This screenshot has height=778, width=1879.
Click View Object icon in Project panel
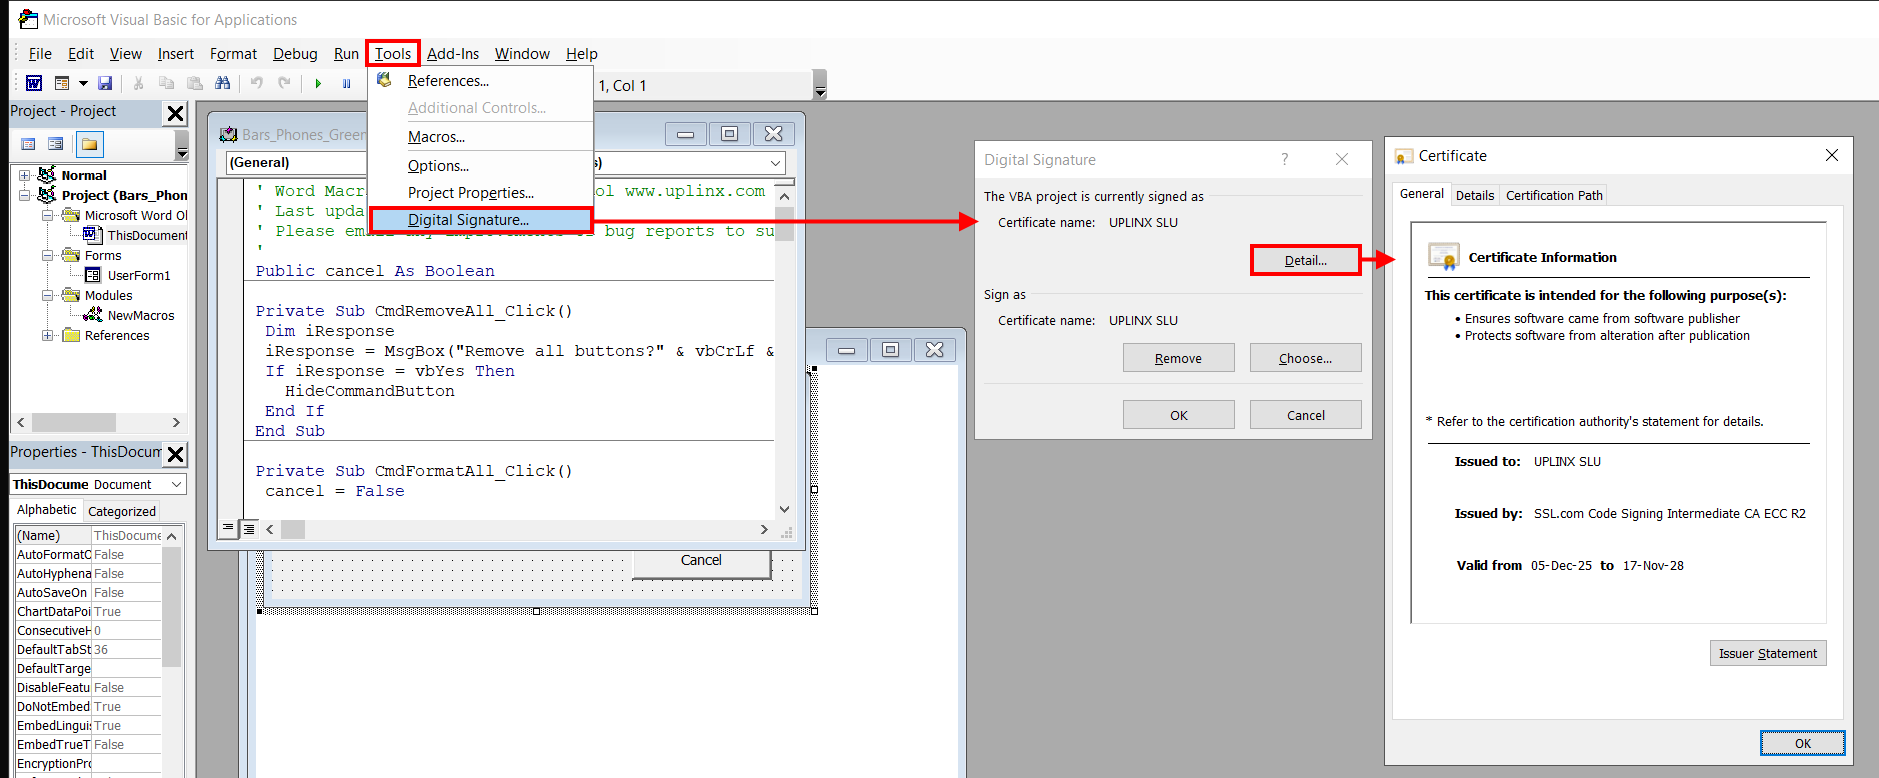(x=56, y=144)
